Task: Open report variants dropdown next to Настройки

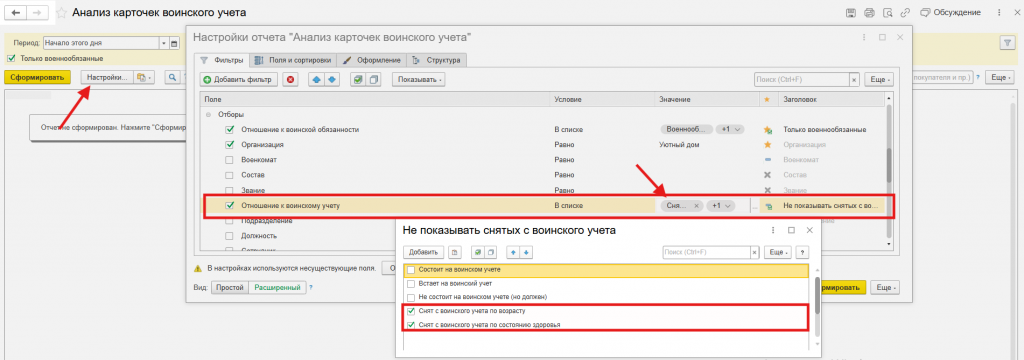Action: point(143,77)
